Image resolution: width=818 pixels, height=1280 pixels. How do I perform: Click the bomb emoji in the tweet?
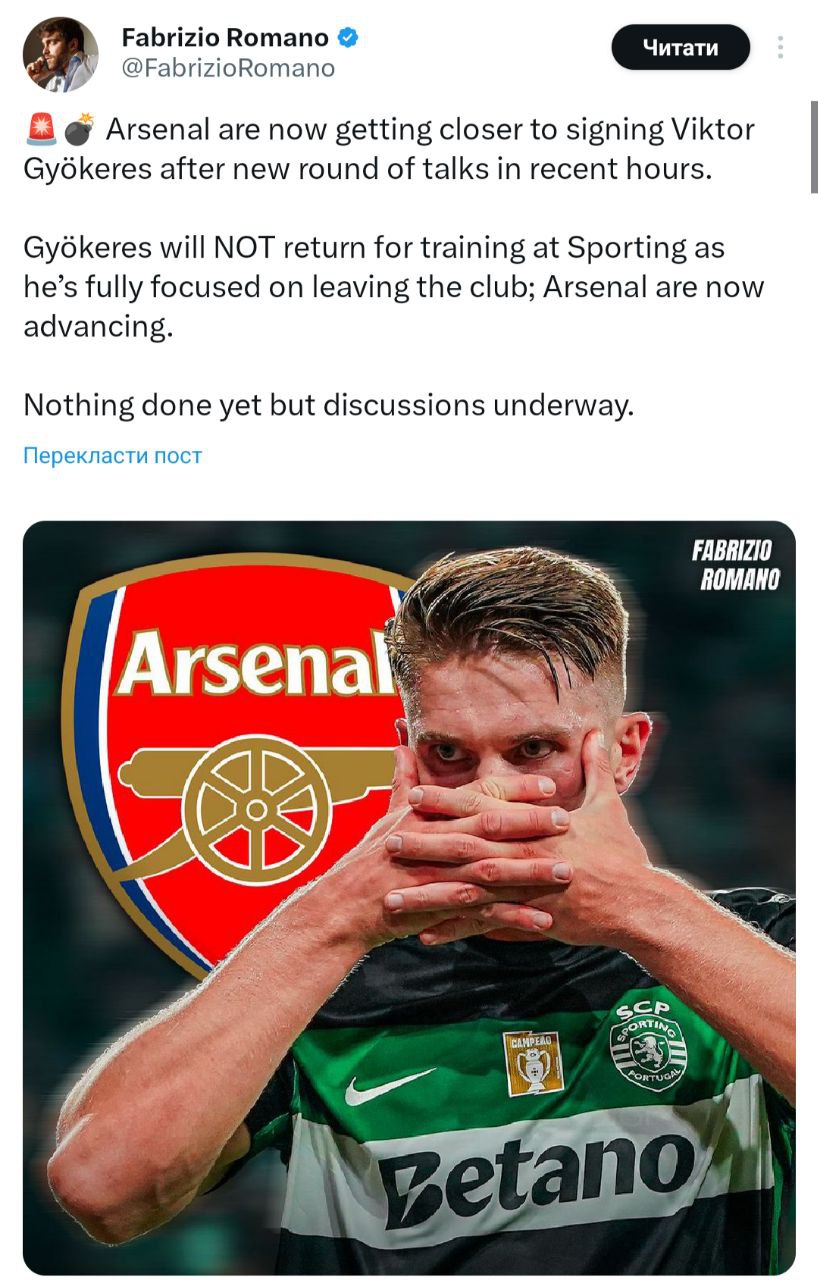pyautogui.click(x=78, y=130)
